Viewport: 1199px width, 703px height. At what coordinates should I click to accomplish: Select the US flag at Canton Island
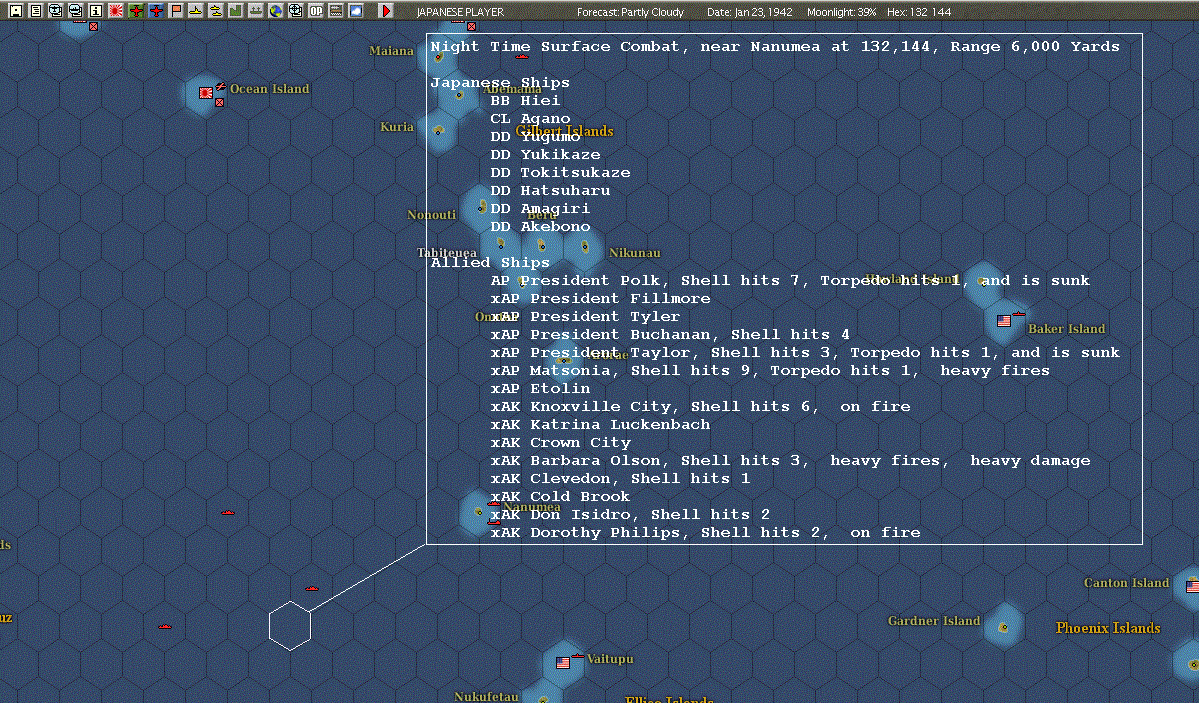[x=1192, y=587]
